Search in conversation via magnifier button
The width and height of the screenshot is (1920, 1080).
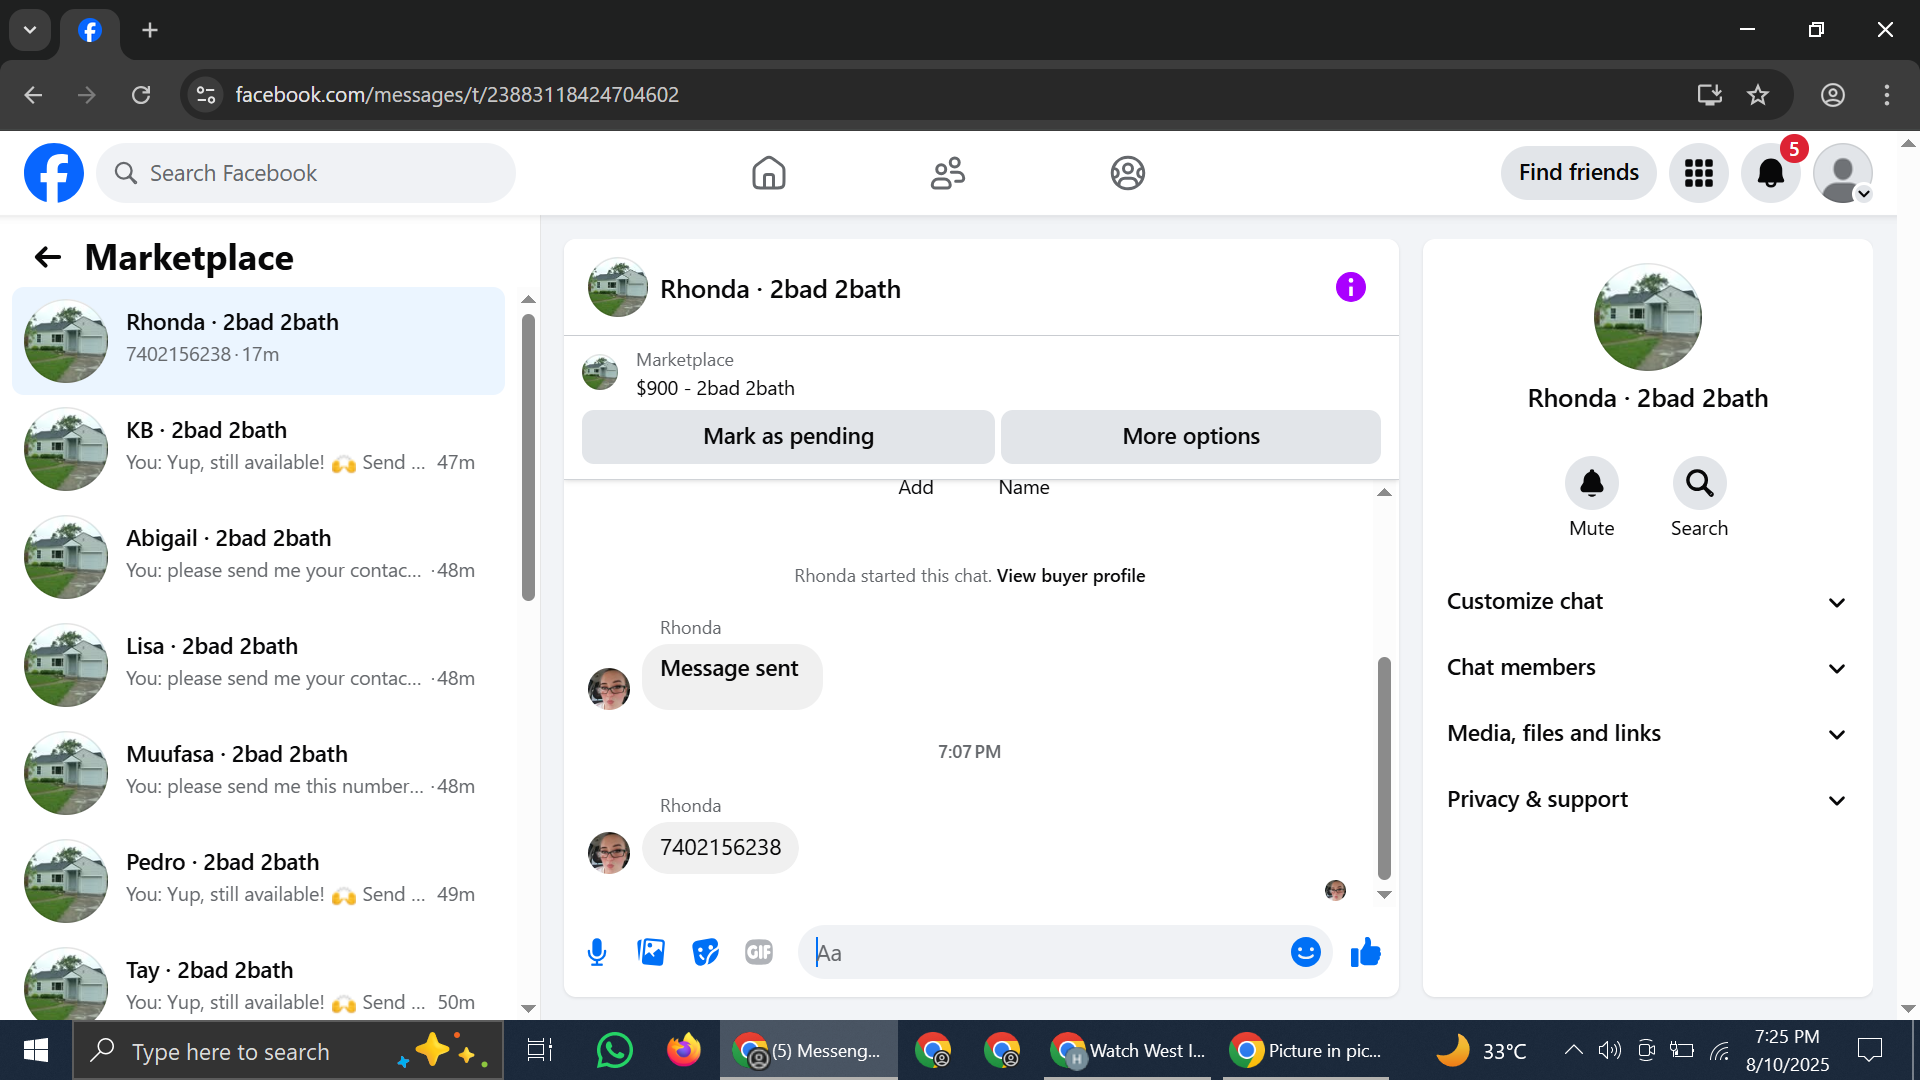[x=1699, y=484]
